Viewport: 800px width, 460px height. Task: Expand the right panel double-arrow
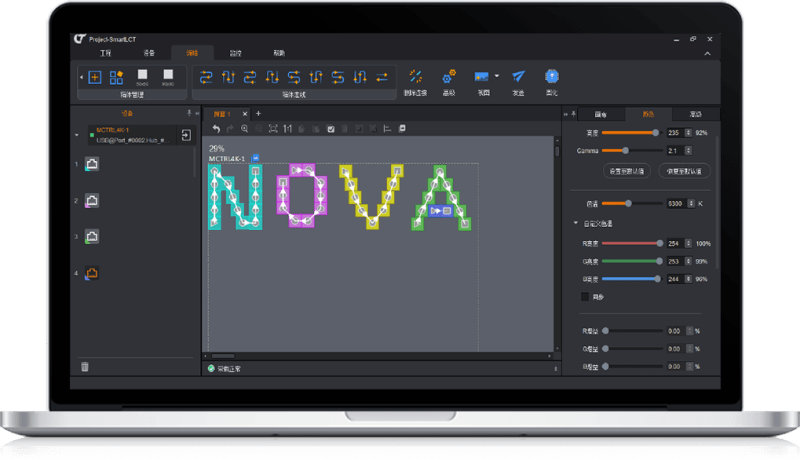(x=565, y=114)
